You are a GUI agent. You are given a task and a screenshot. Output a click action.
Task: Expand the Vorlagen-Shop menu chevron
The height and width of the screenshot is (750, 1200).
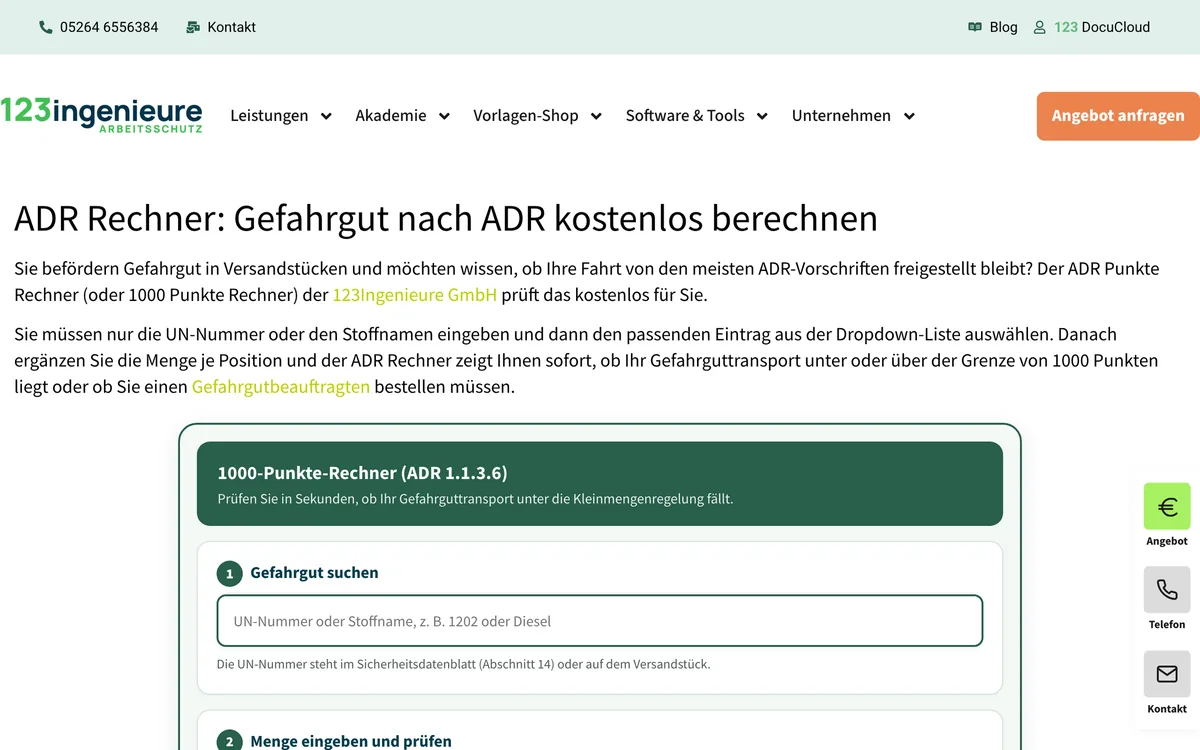[x=596, y=116]
